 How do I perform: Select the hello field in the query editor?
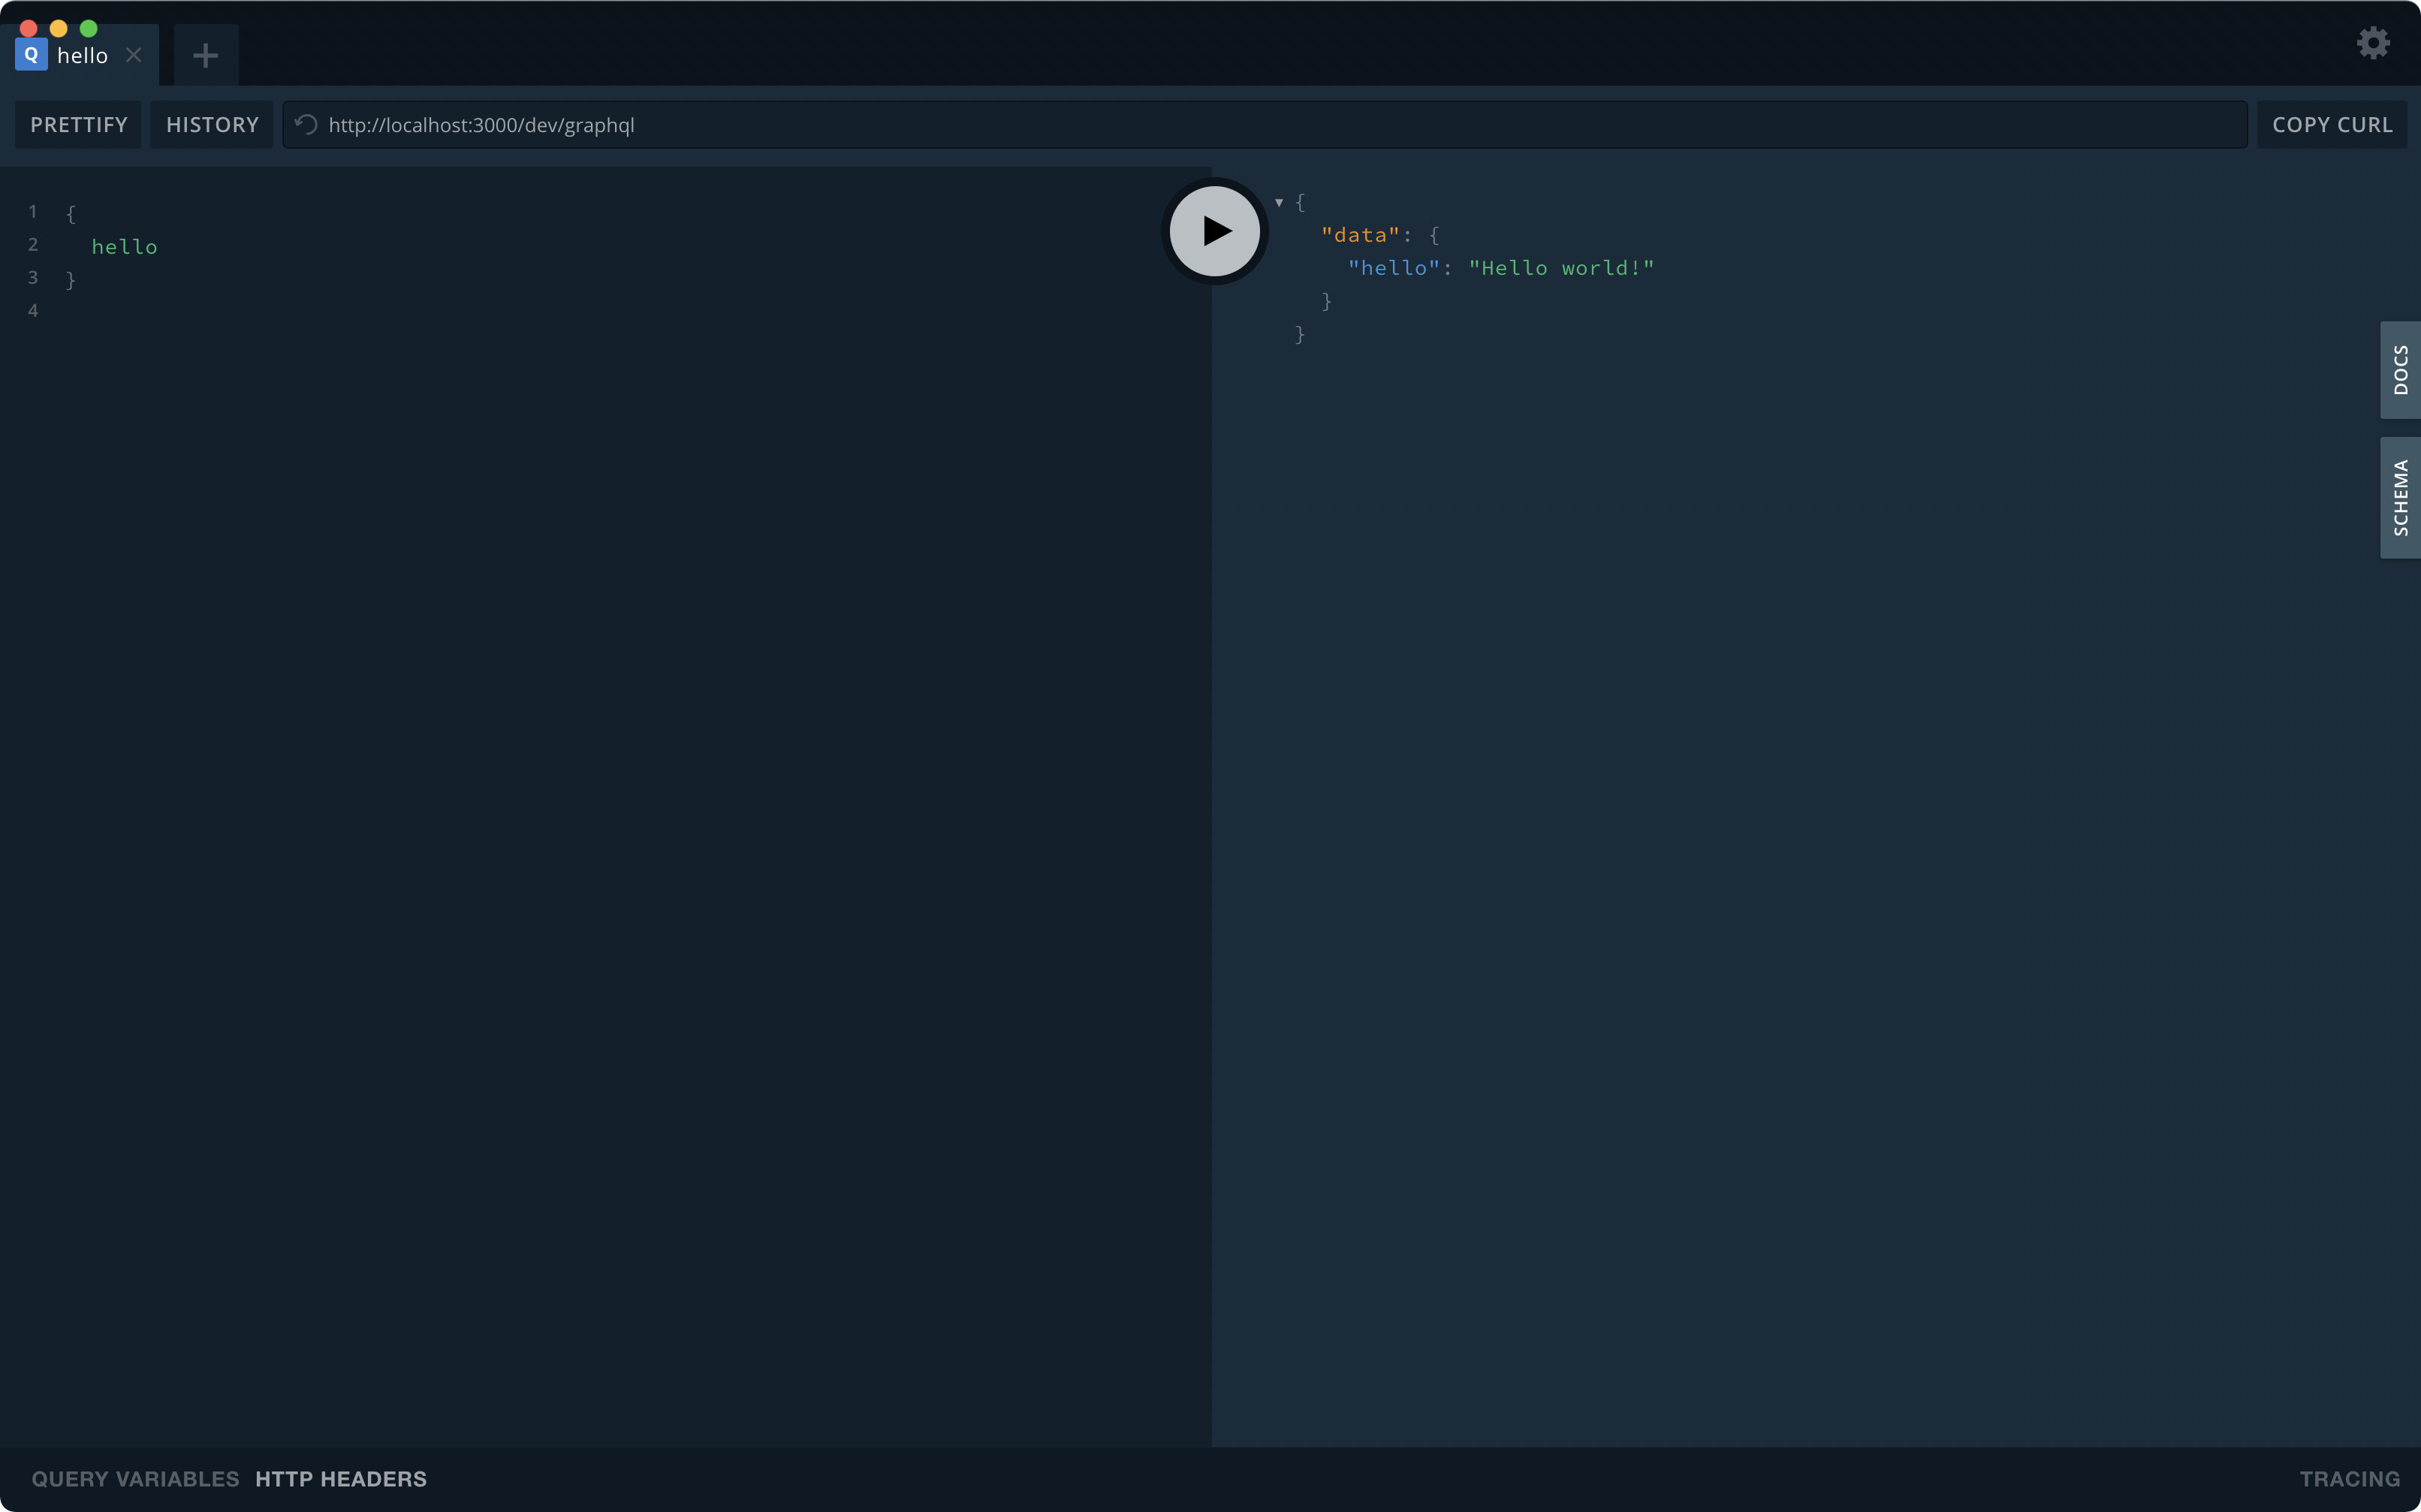[x=124, y=246]
